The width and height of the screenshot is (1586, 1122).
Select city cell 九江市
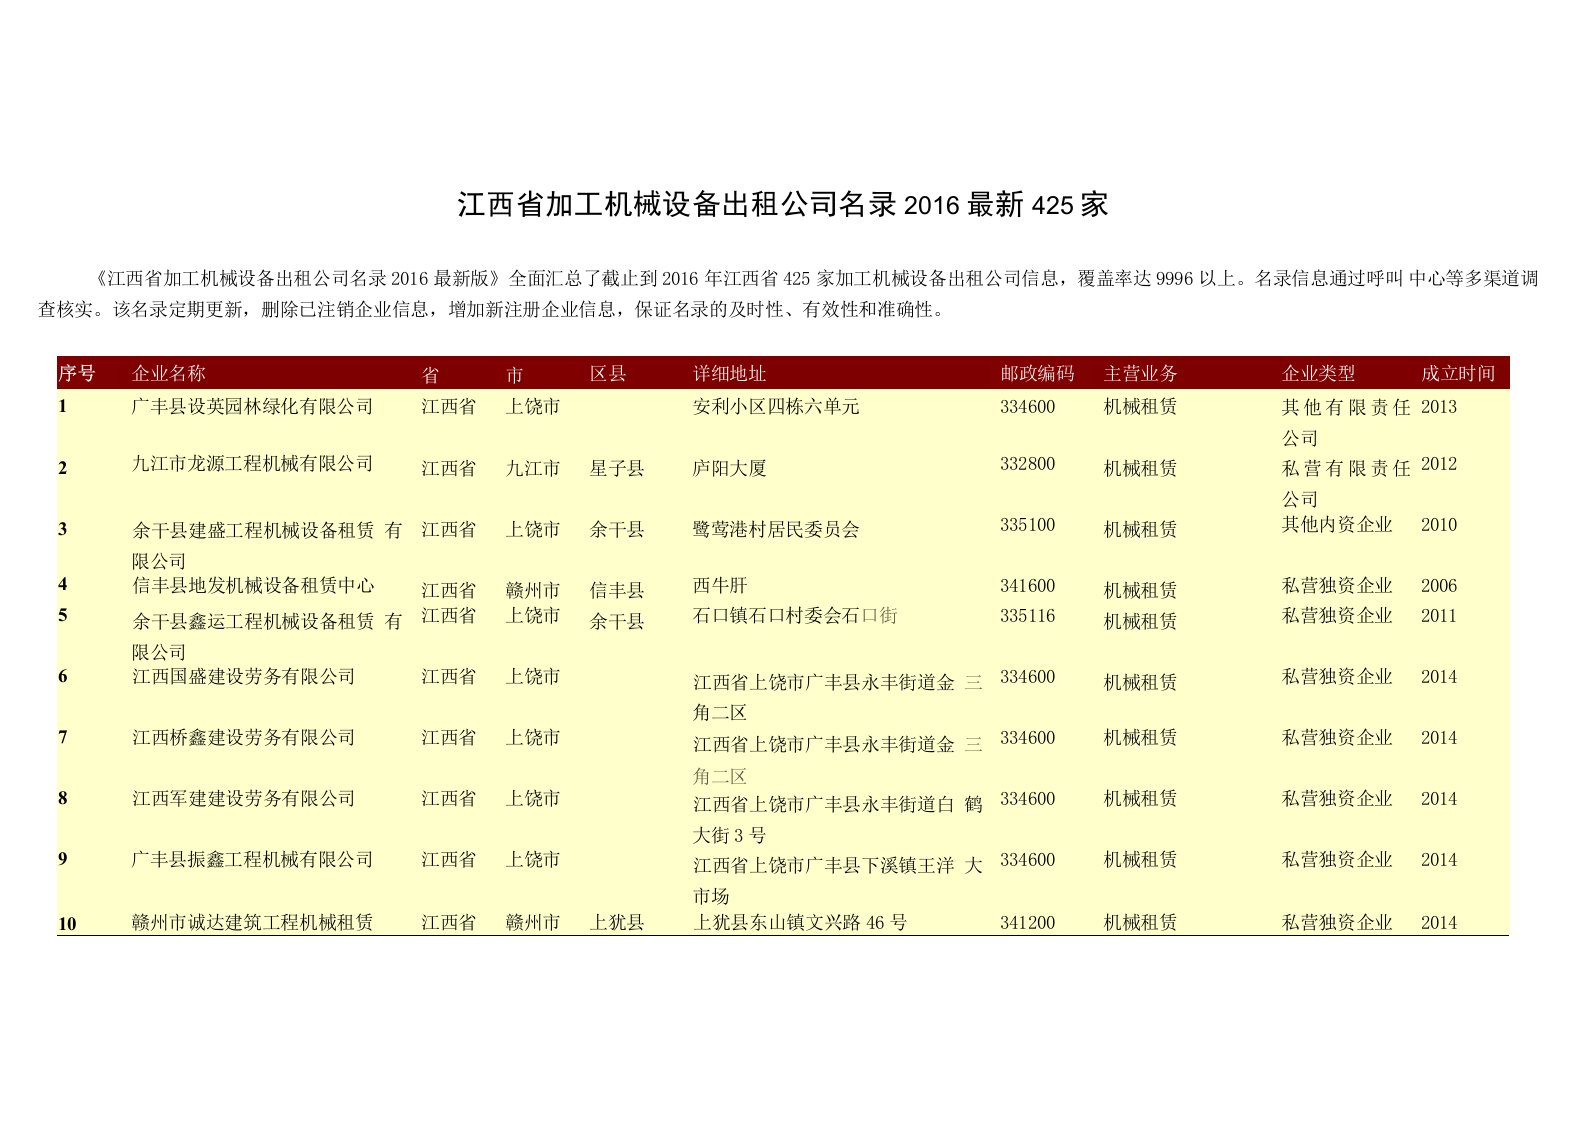click(x=533, y=468)
